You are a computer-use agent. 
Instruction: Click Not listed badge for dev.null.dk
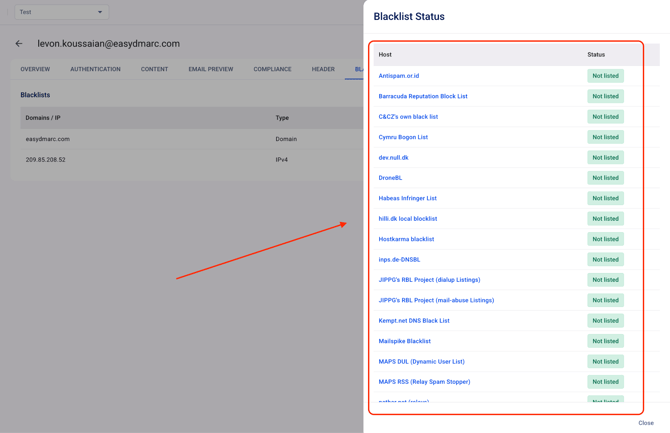point(605,157)
